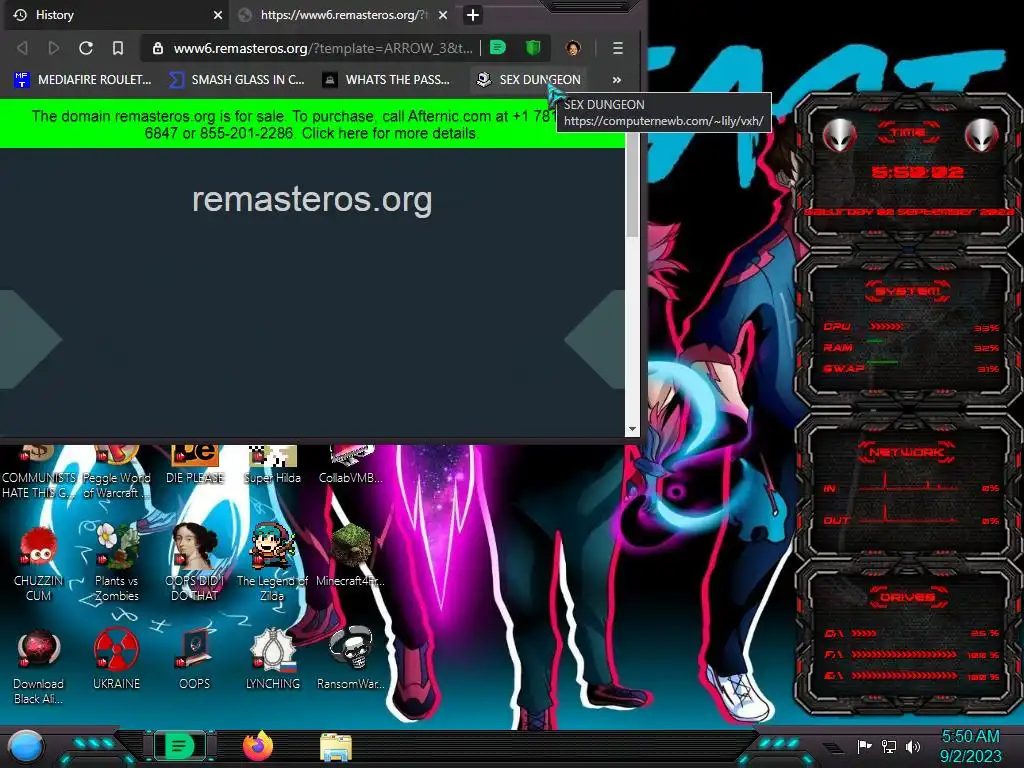
Task: Click the DRIVES widget header
Action: (x=907, y=597)
